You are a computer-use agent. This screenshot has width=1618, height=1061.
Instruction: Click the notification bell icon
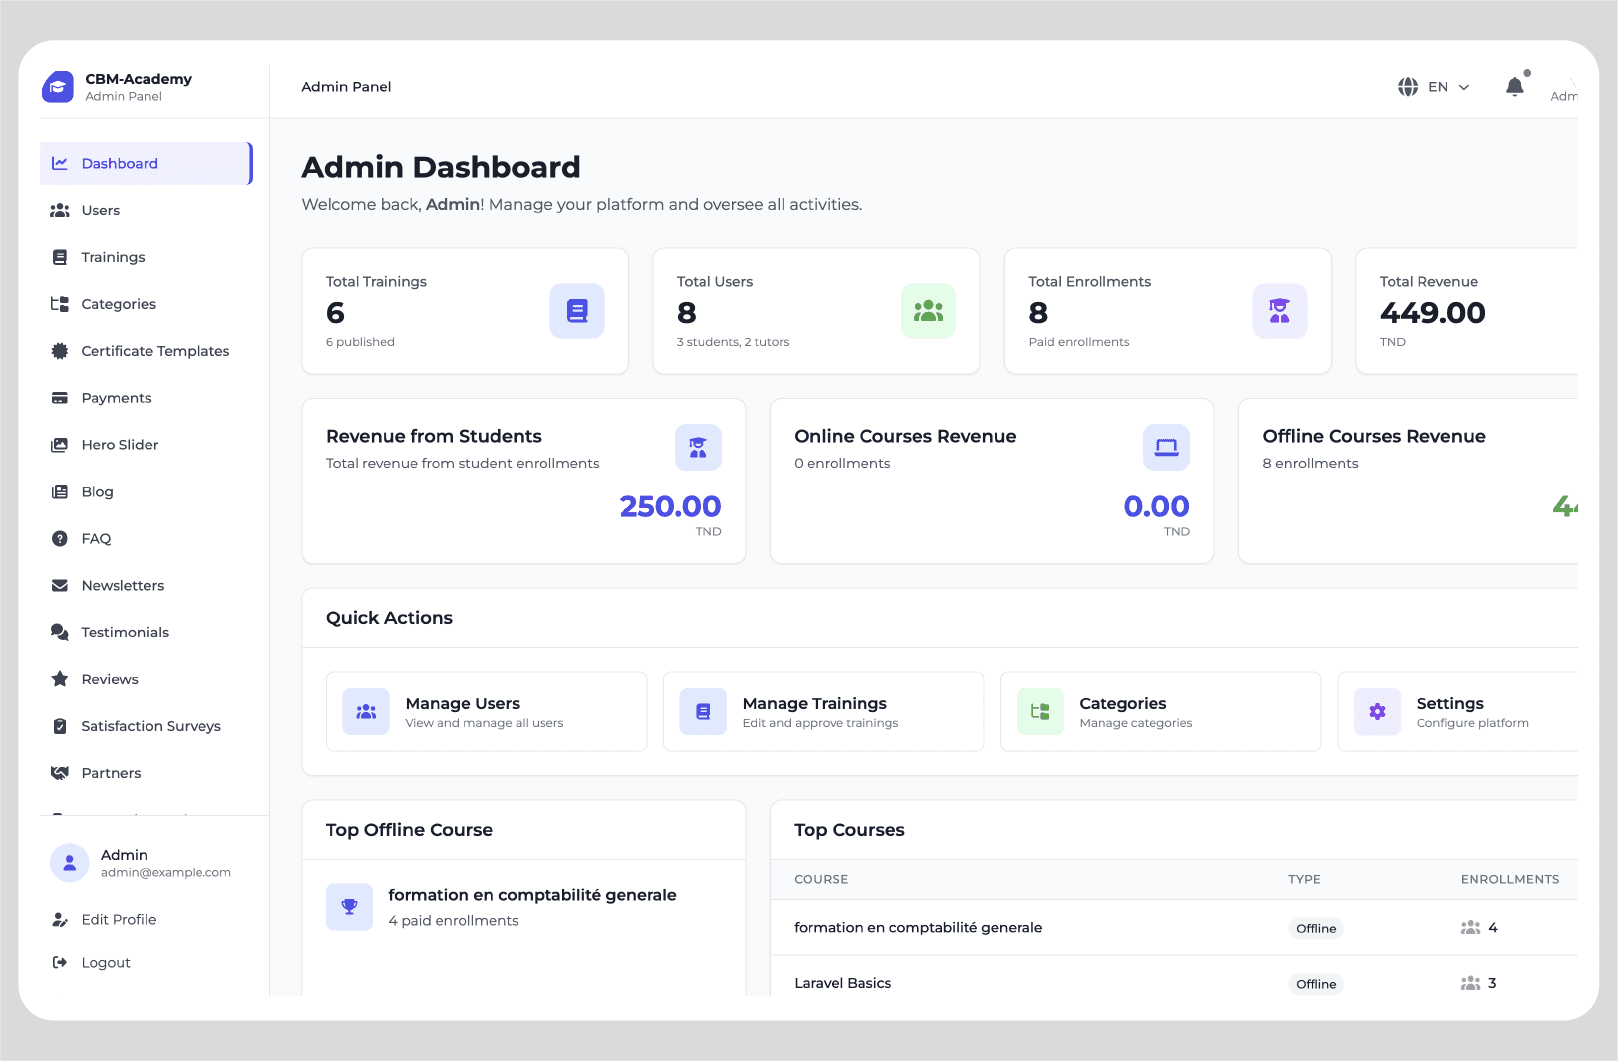(1514, 87)
